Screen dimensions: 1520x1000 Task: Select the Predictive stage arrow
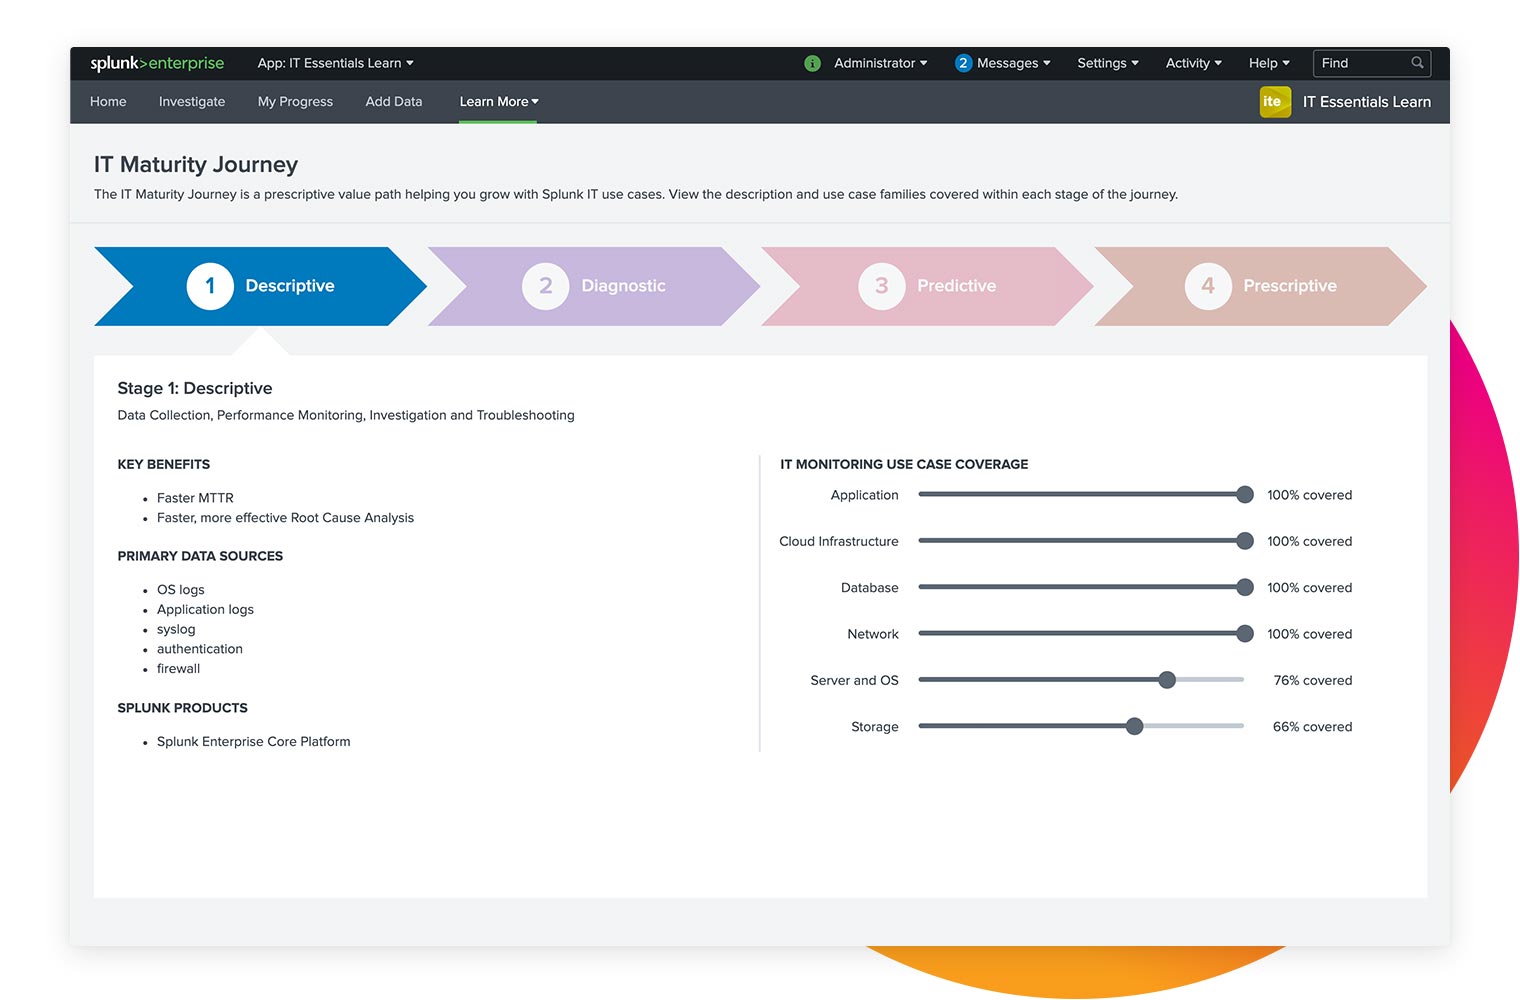pyautogui.click(x=927, y=286)
